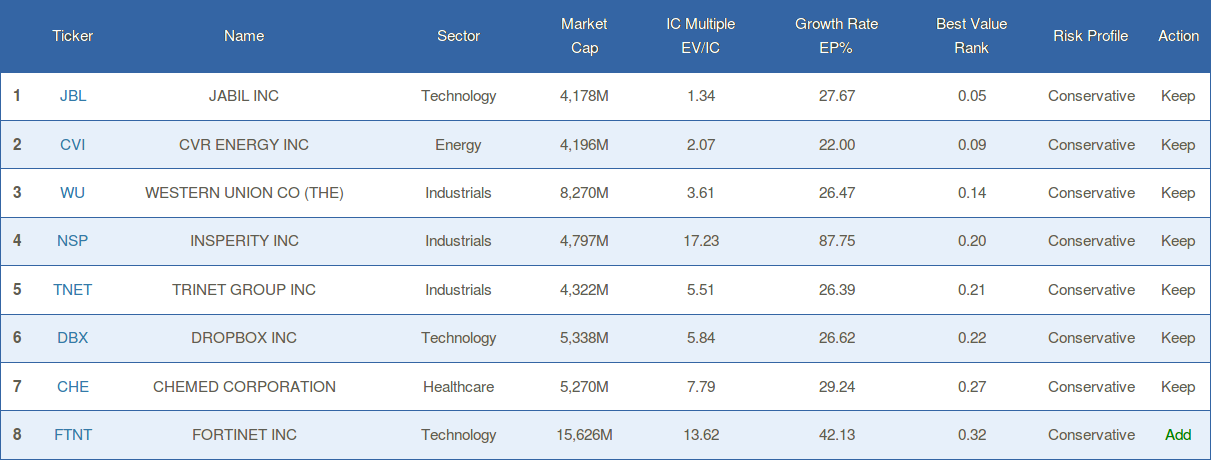Click the 7.79 IC multiple value
The image size is (1211, 460).
pyautogui.click(x=701, y=387)
